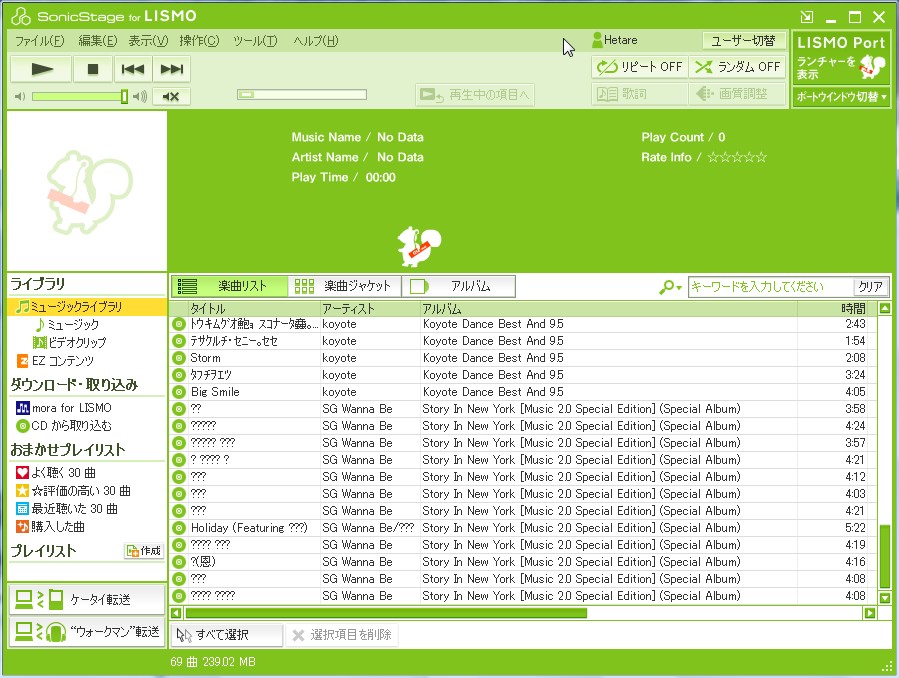Viewport: 899px width, 678px height.
Task: Click the keyword search input field
Action: tap(771, 287)
